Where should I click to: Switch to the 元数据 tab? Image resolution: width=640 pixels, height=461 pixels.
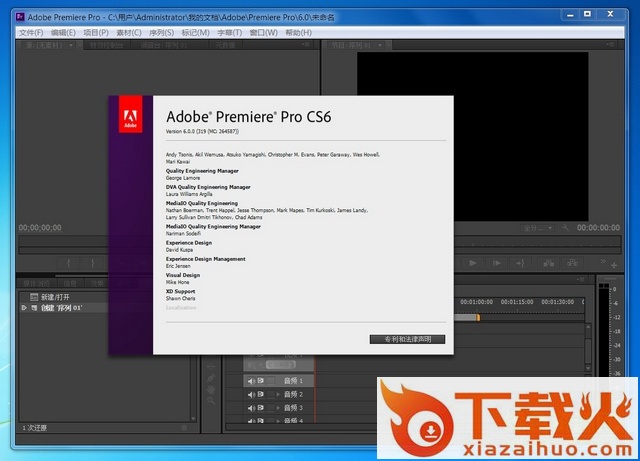coord(226,45)
